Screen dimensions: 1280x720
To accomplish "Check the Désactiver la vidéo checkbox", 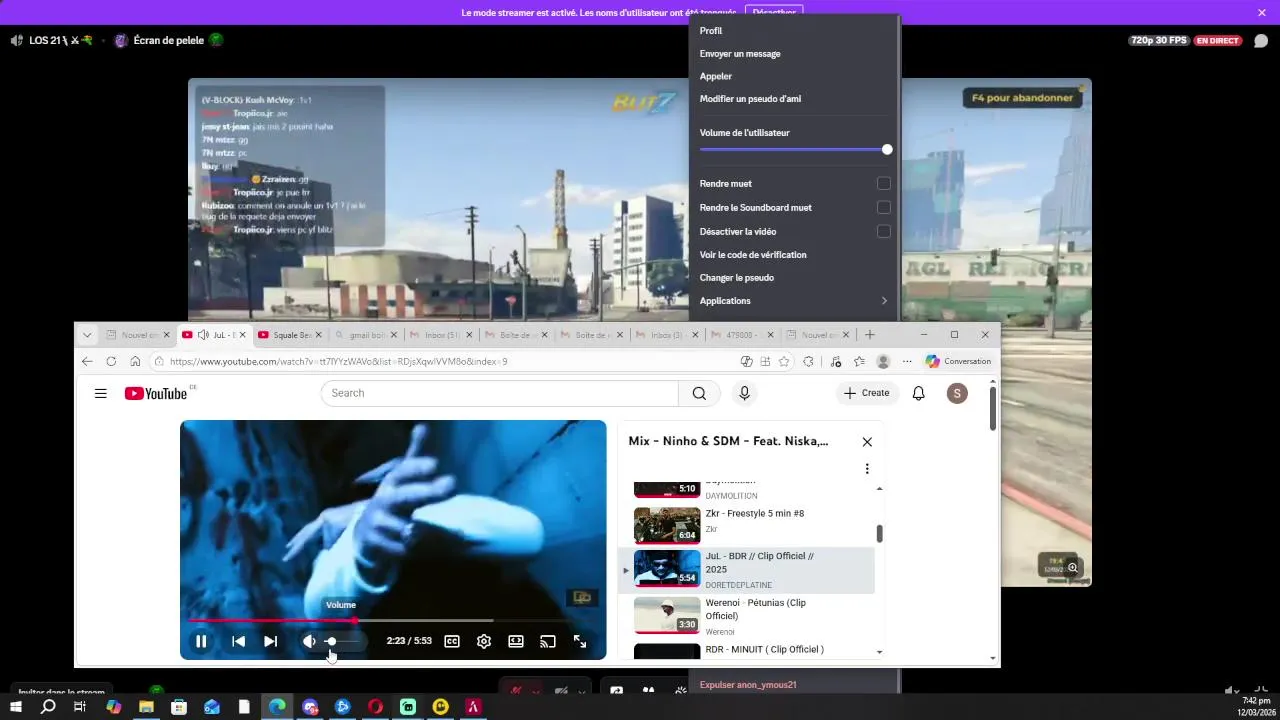I will pos(884,232).
